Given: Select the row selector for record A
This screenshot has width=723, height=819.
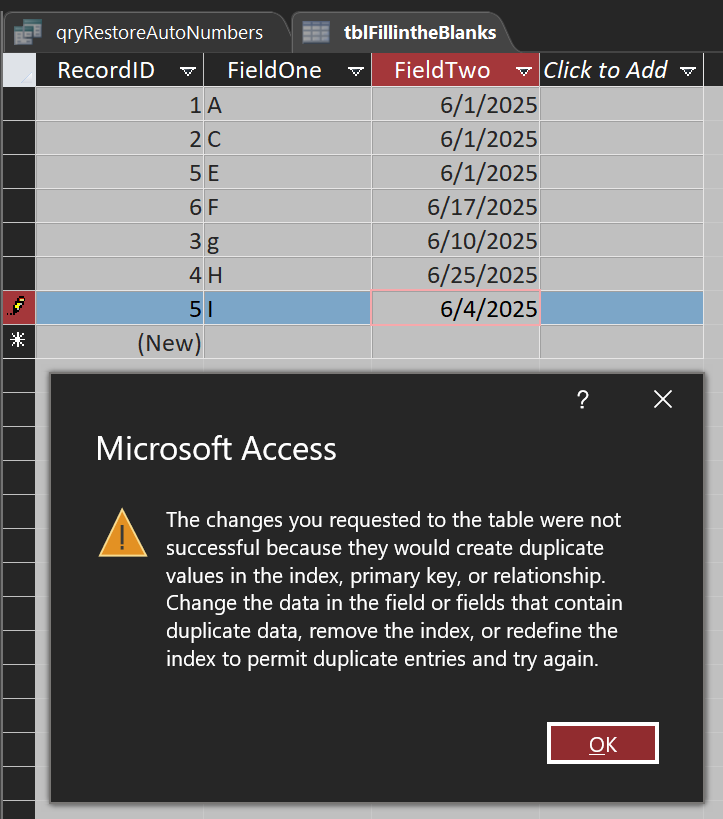Looking at the screenshot, I should 19,104.
